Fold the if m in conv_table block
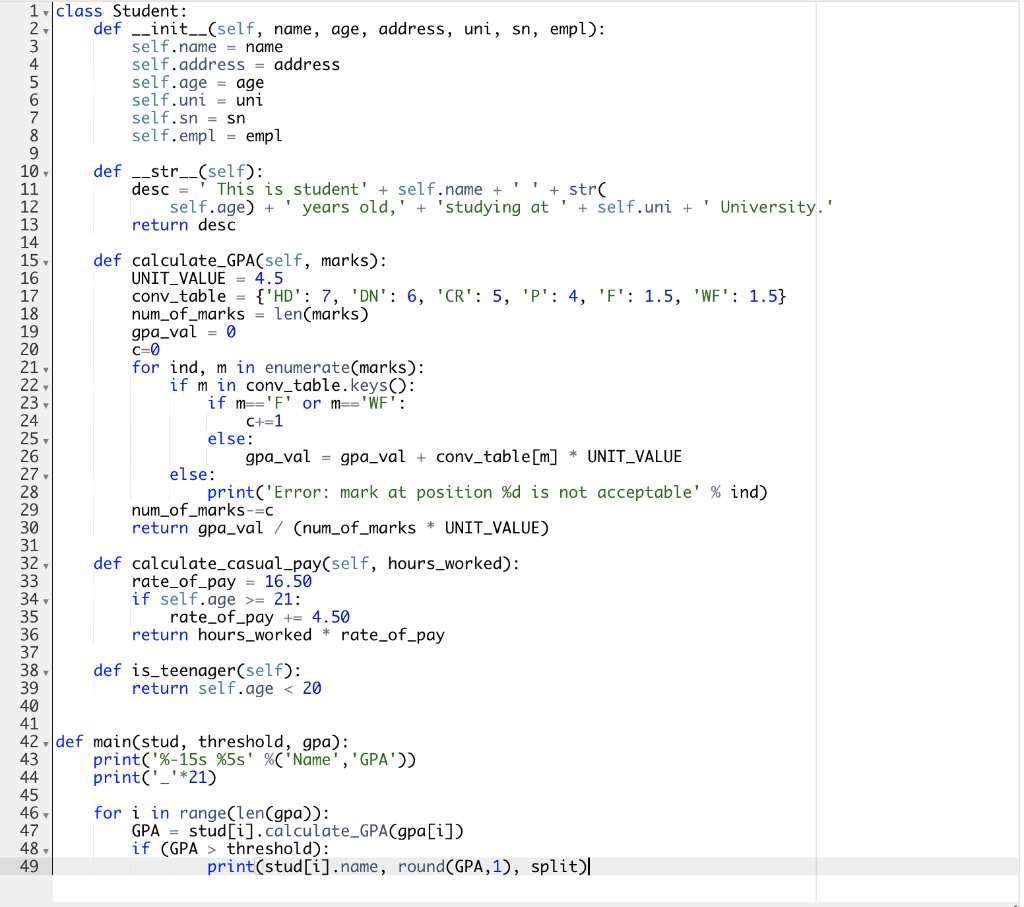Viewport: 1024px width, 907px height. point(44,386)
